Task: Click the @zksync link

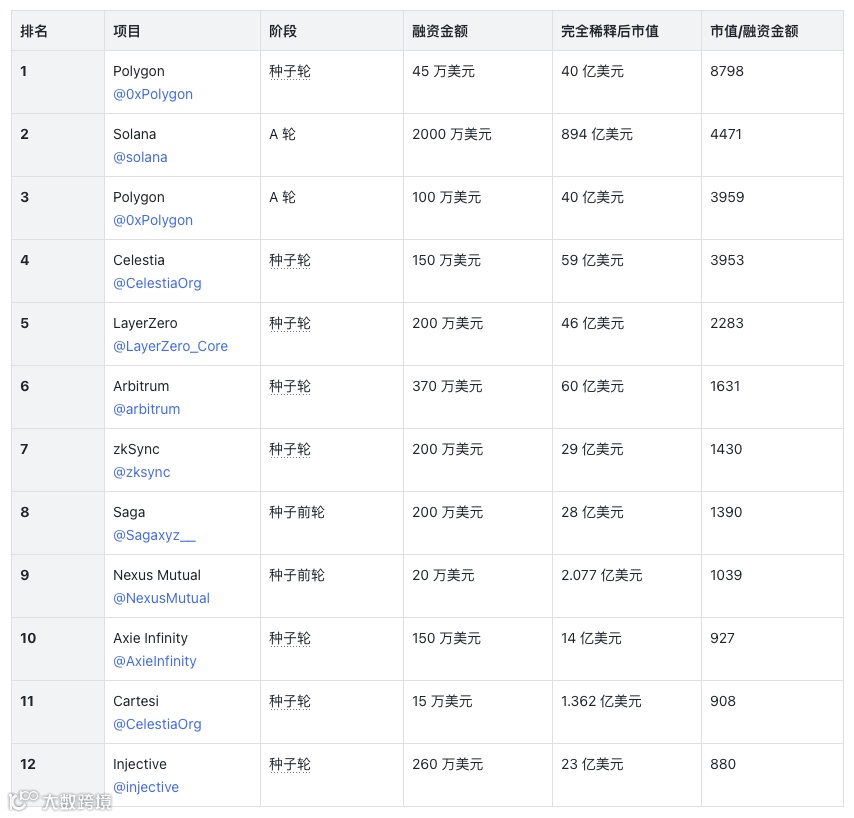Action: 142,472
